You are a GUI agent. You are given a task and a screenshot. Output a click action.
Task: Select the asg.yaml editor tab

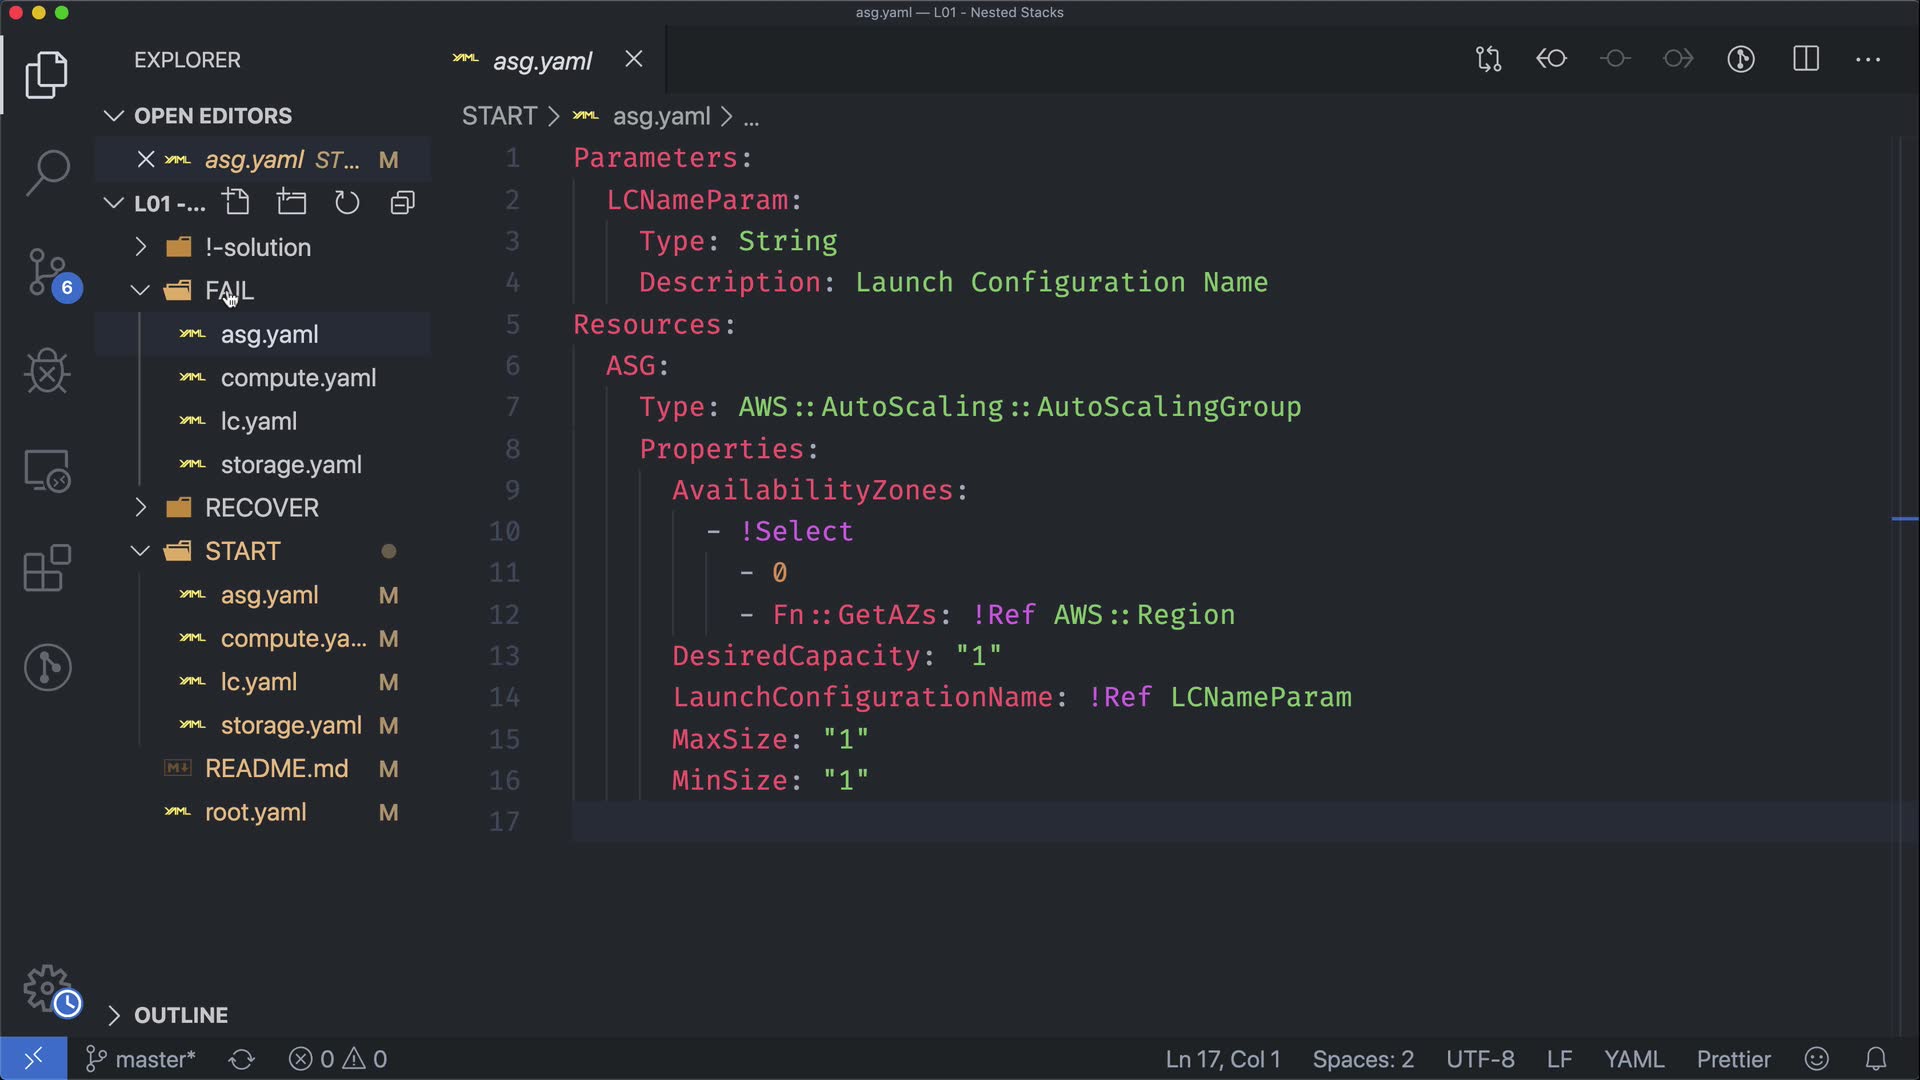[542, 61]
